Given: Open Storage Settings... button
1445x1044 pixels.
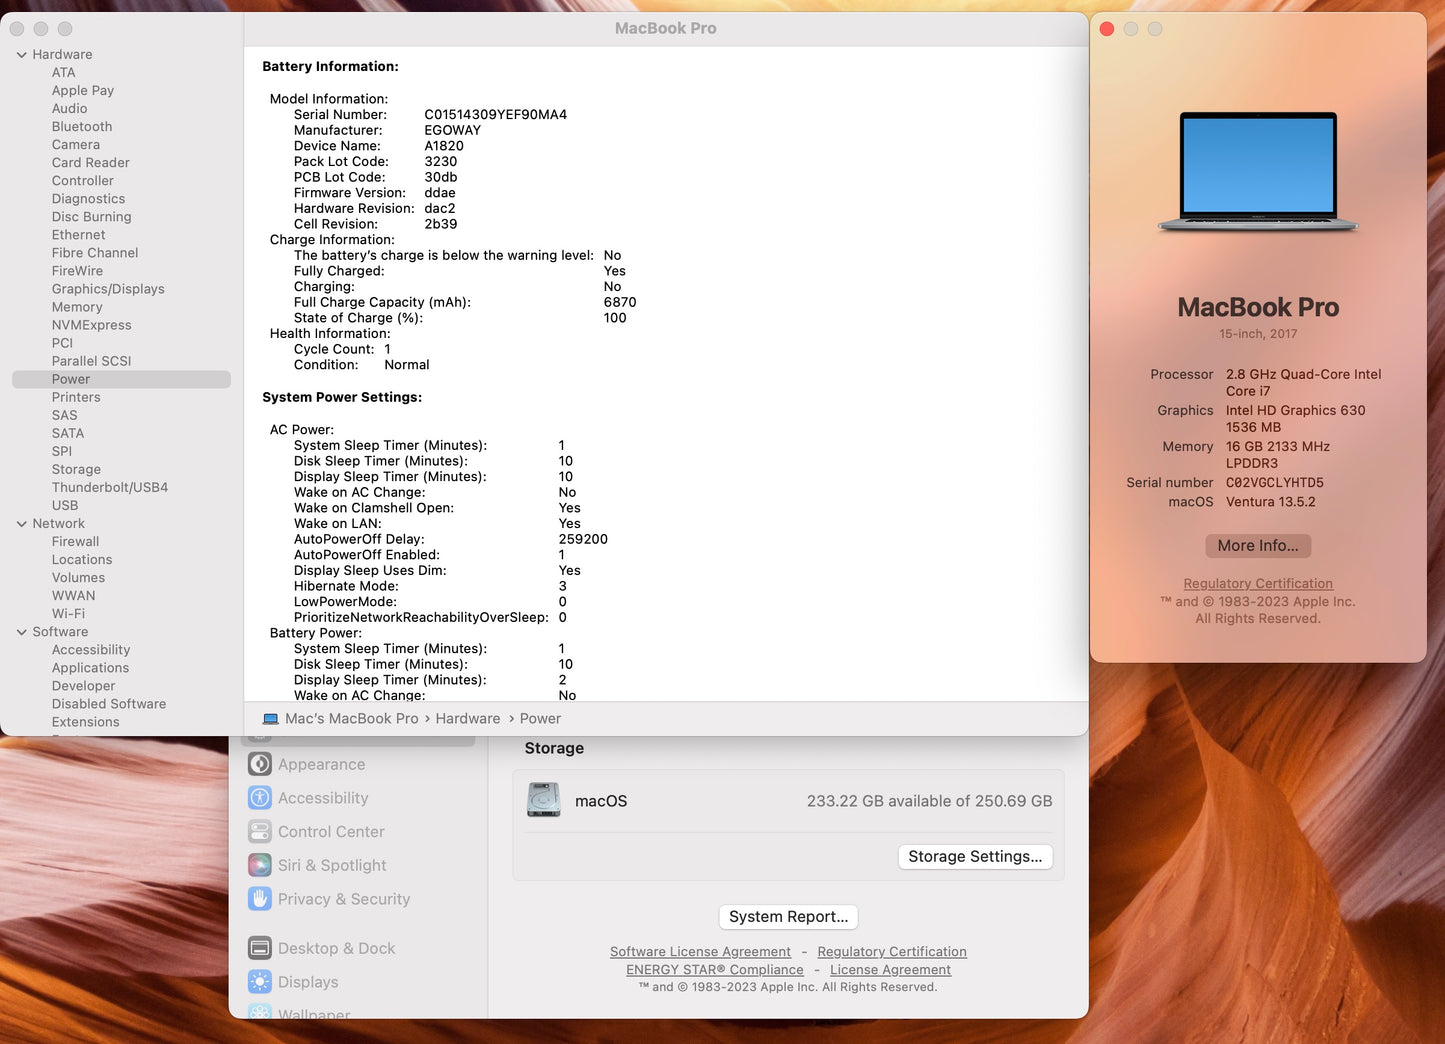Looking at the screenshot, I should click(974, 857).
